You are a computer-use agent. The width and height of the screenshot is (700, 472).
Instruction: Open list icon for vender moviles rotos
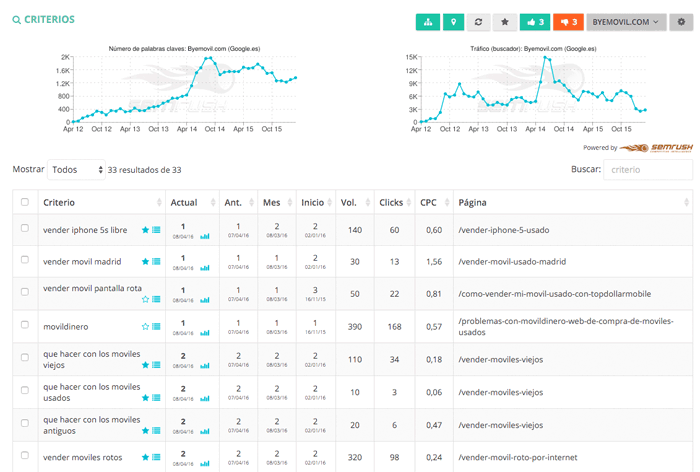click(x=156, y=457)
